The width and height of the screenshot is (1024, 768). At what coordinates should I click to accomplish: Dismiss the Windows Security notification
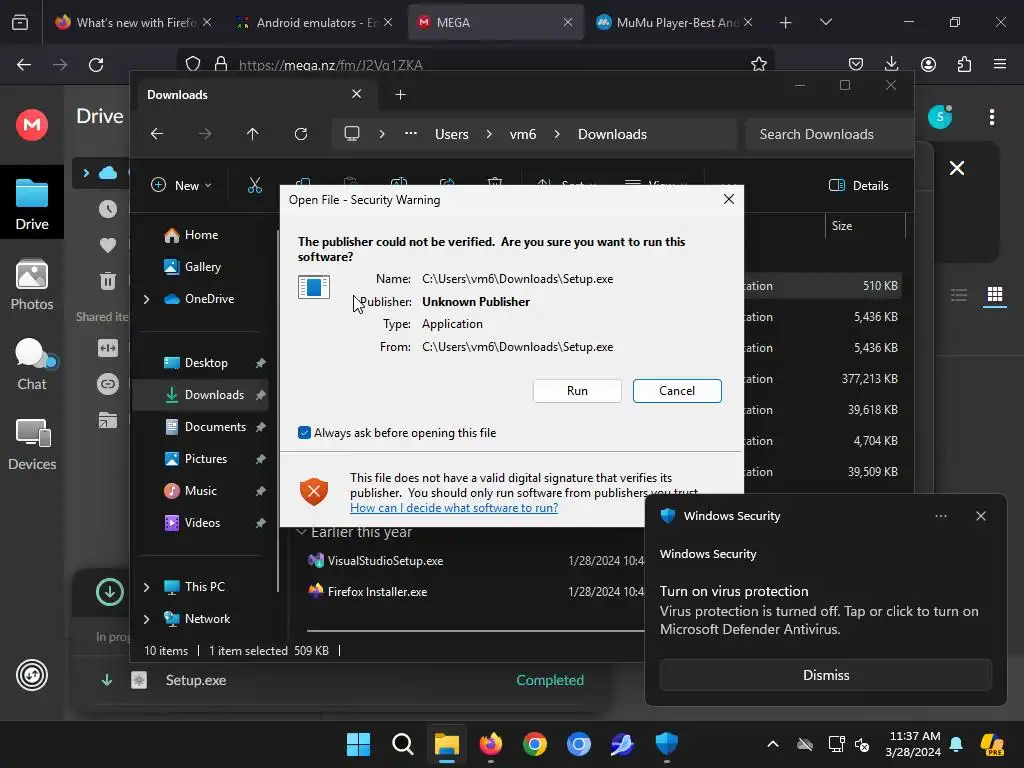point(825,675)
